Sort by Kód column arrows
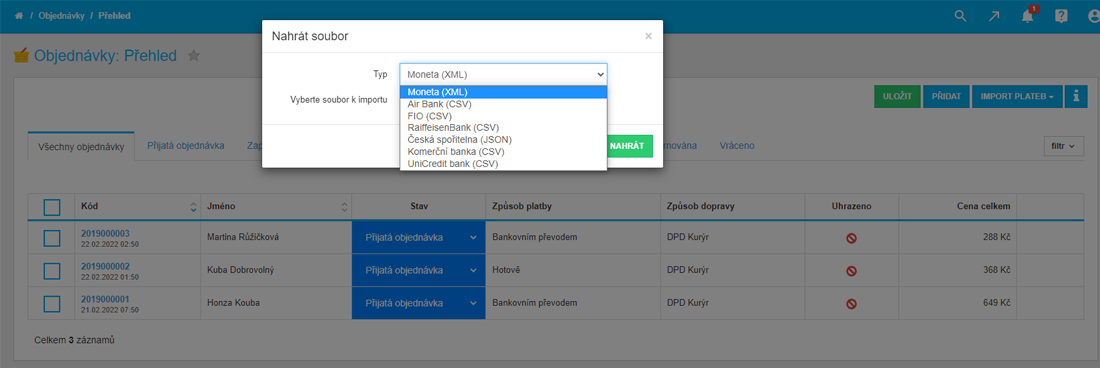The height and width of the screenshot is (368, 1100). pyautogui.click(x=194, y=207)
